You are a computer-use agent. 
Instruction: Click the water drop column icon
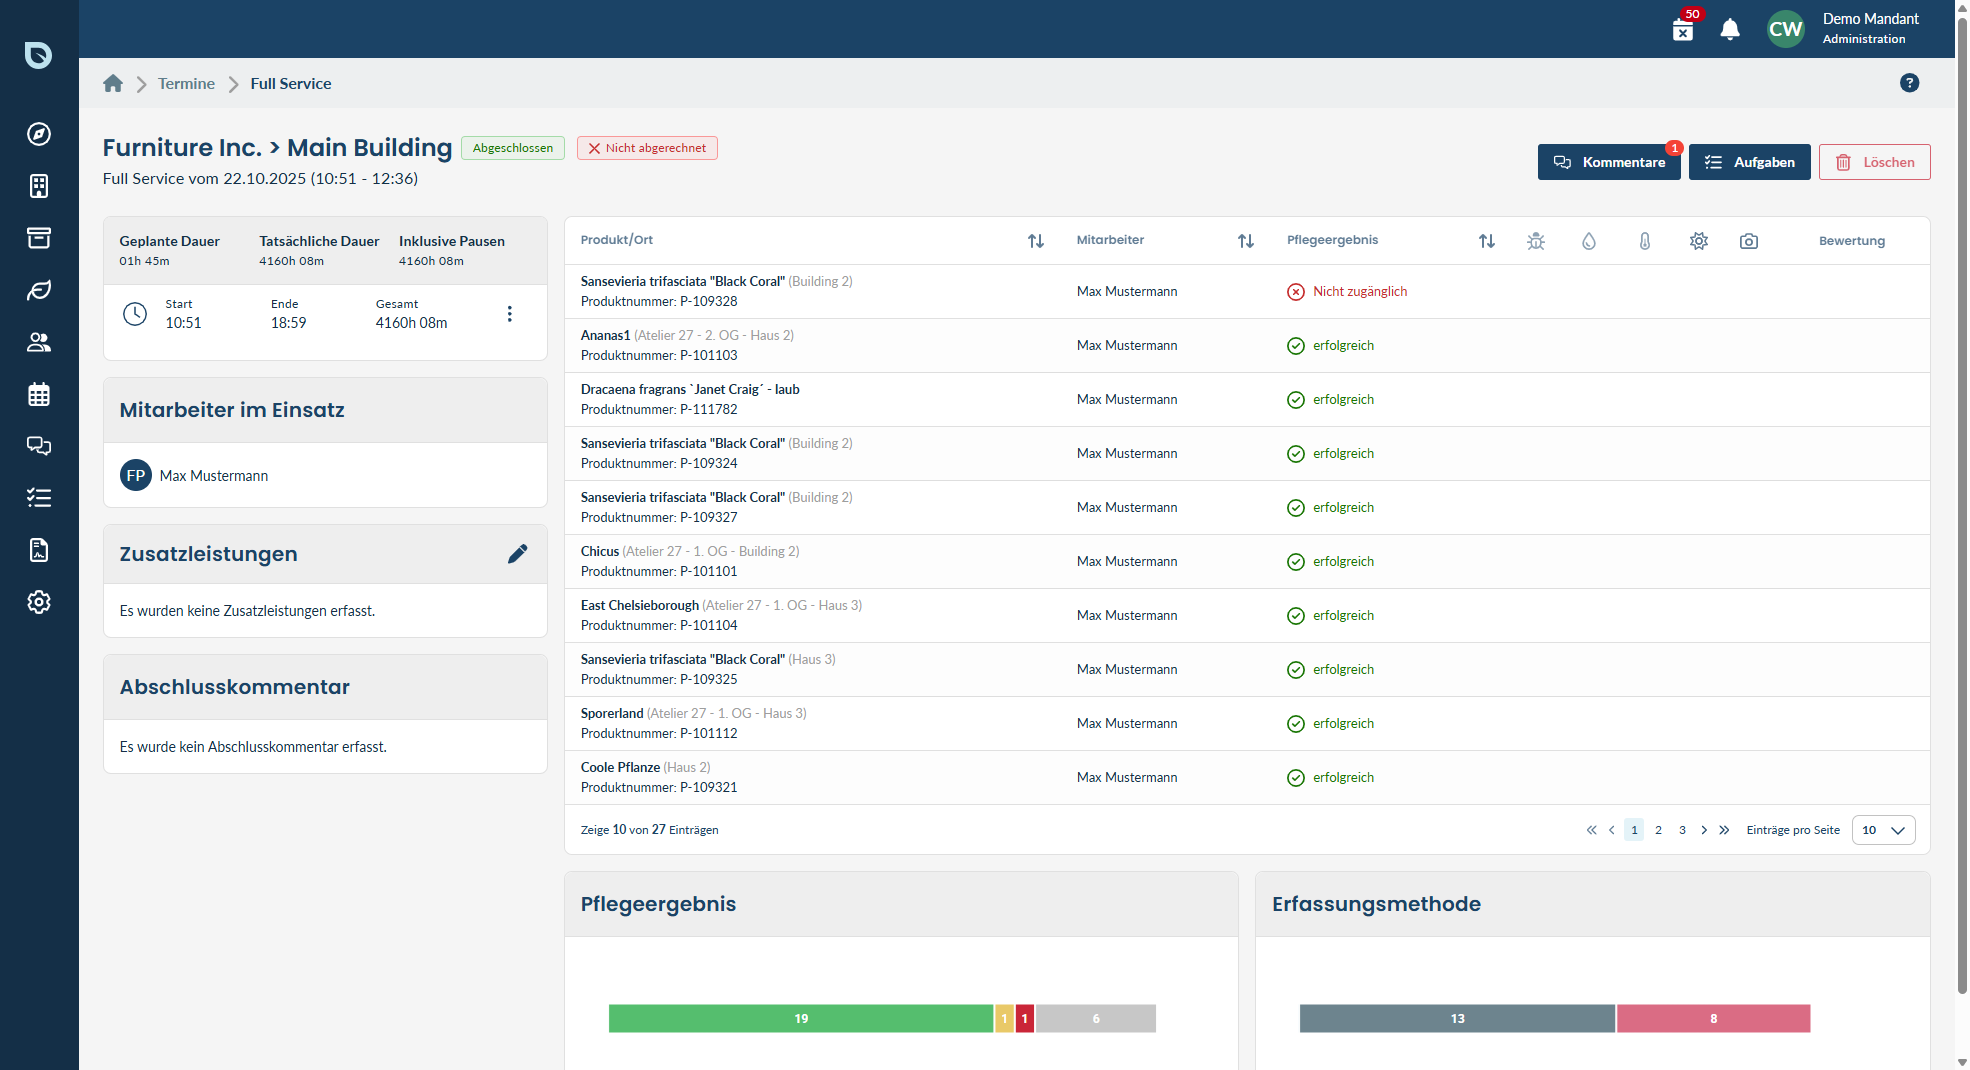(x=1589, y=241)
